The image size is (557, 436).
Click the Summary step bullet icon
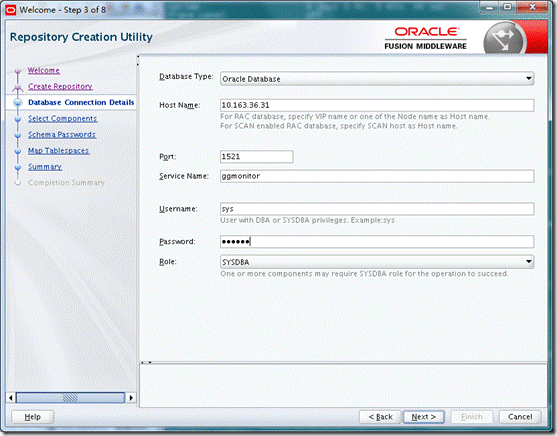[18, 167]
